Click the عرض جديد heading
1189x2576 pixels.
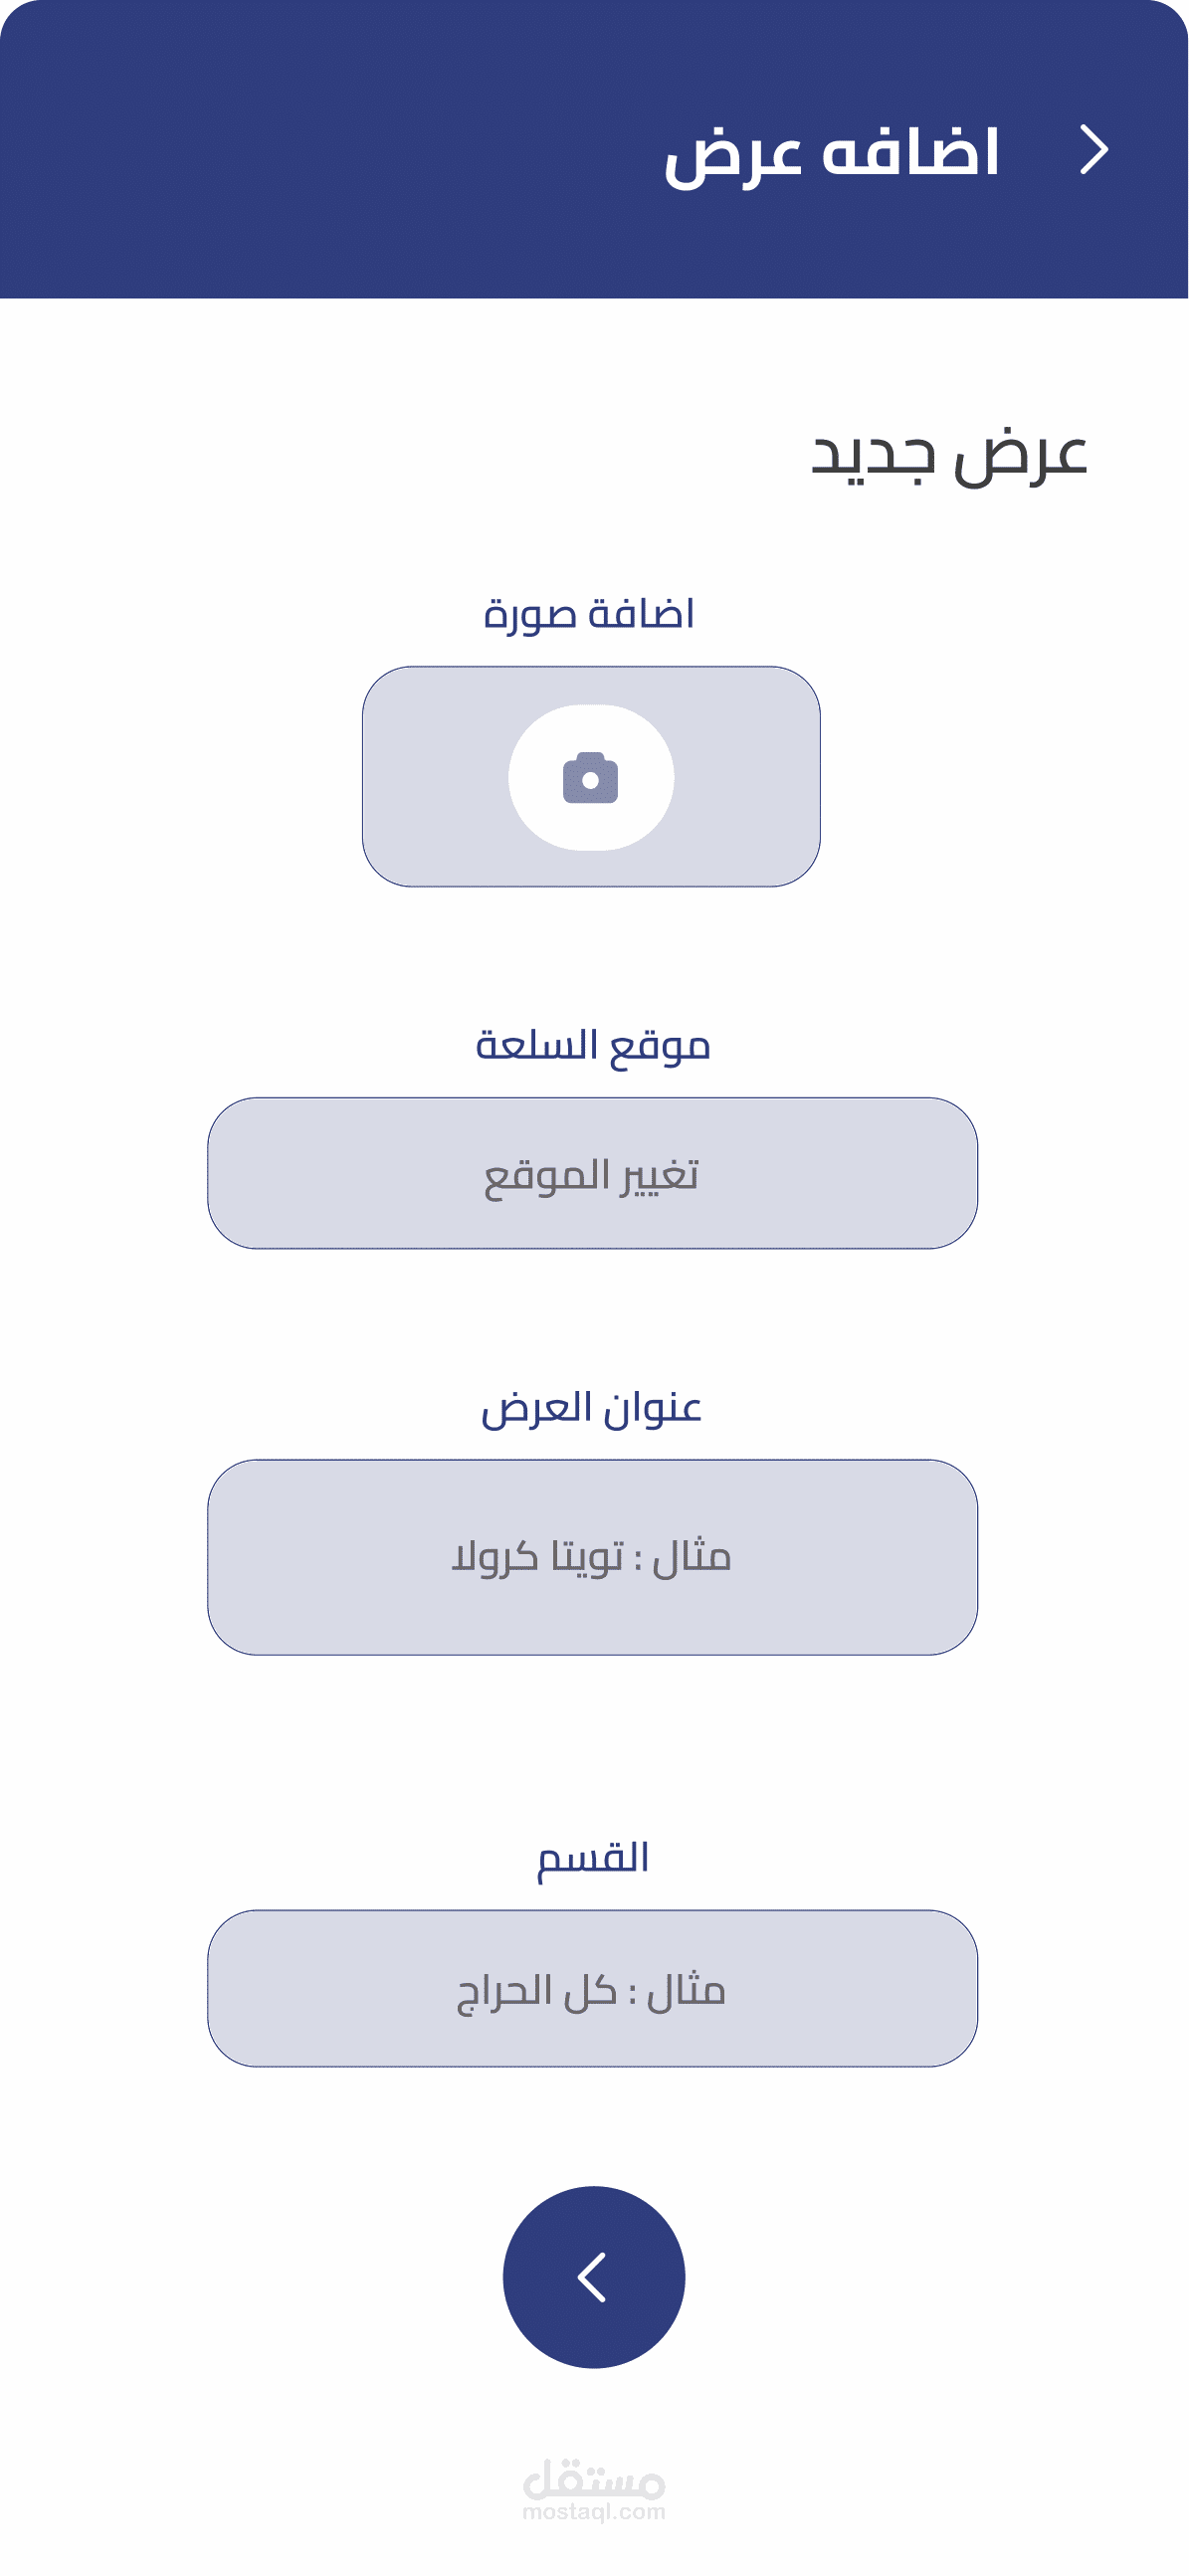(948, 455)
